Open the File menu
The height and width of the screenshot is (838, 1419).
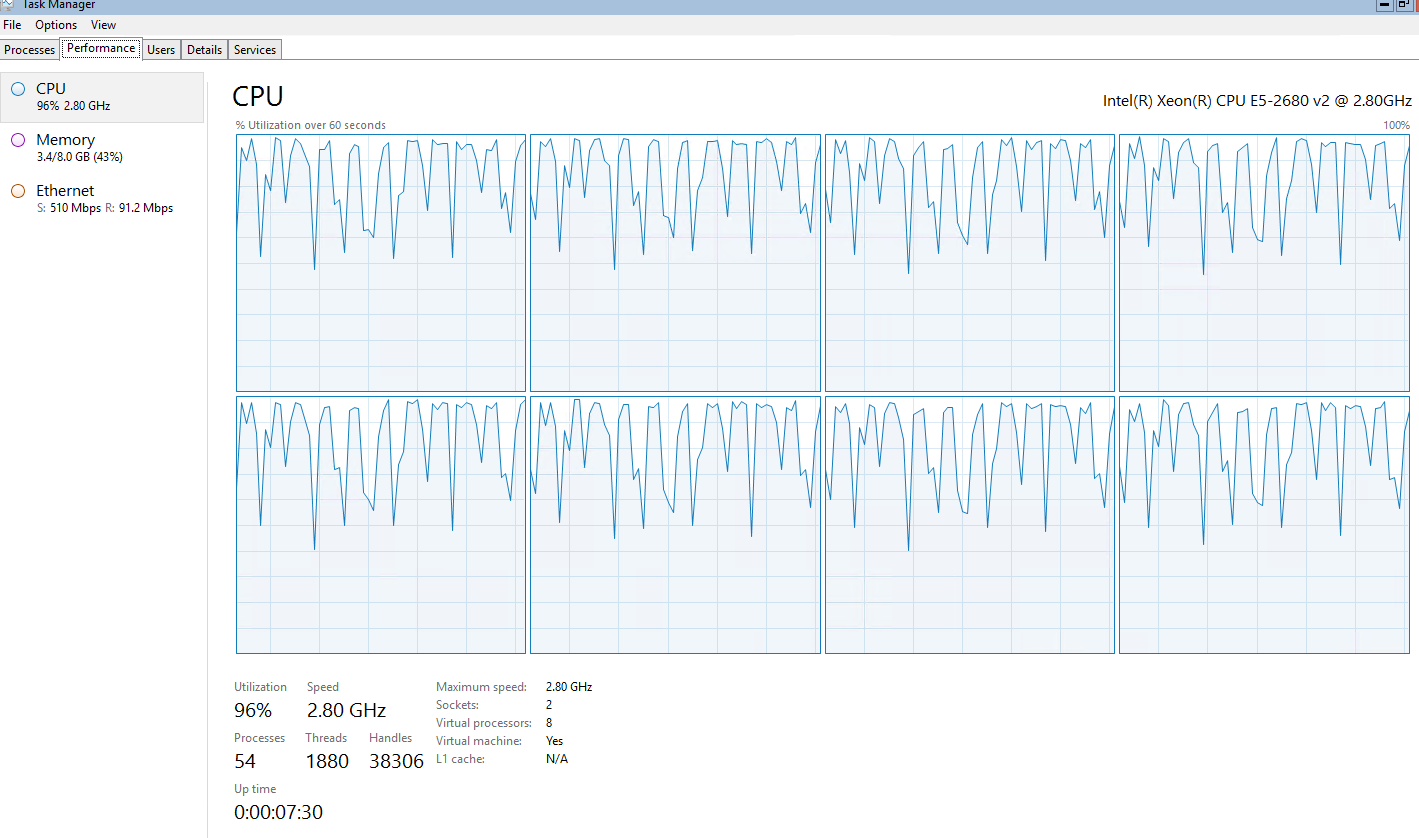12,25
